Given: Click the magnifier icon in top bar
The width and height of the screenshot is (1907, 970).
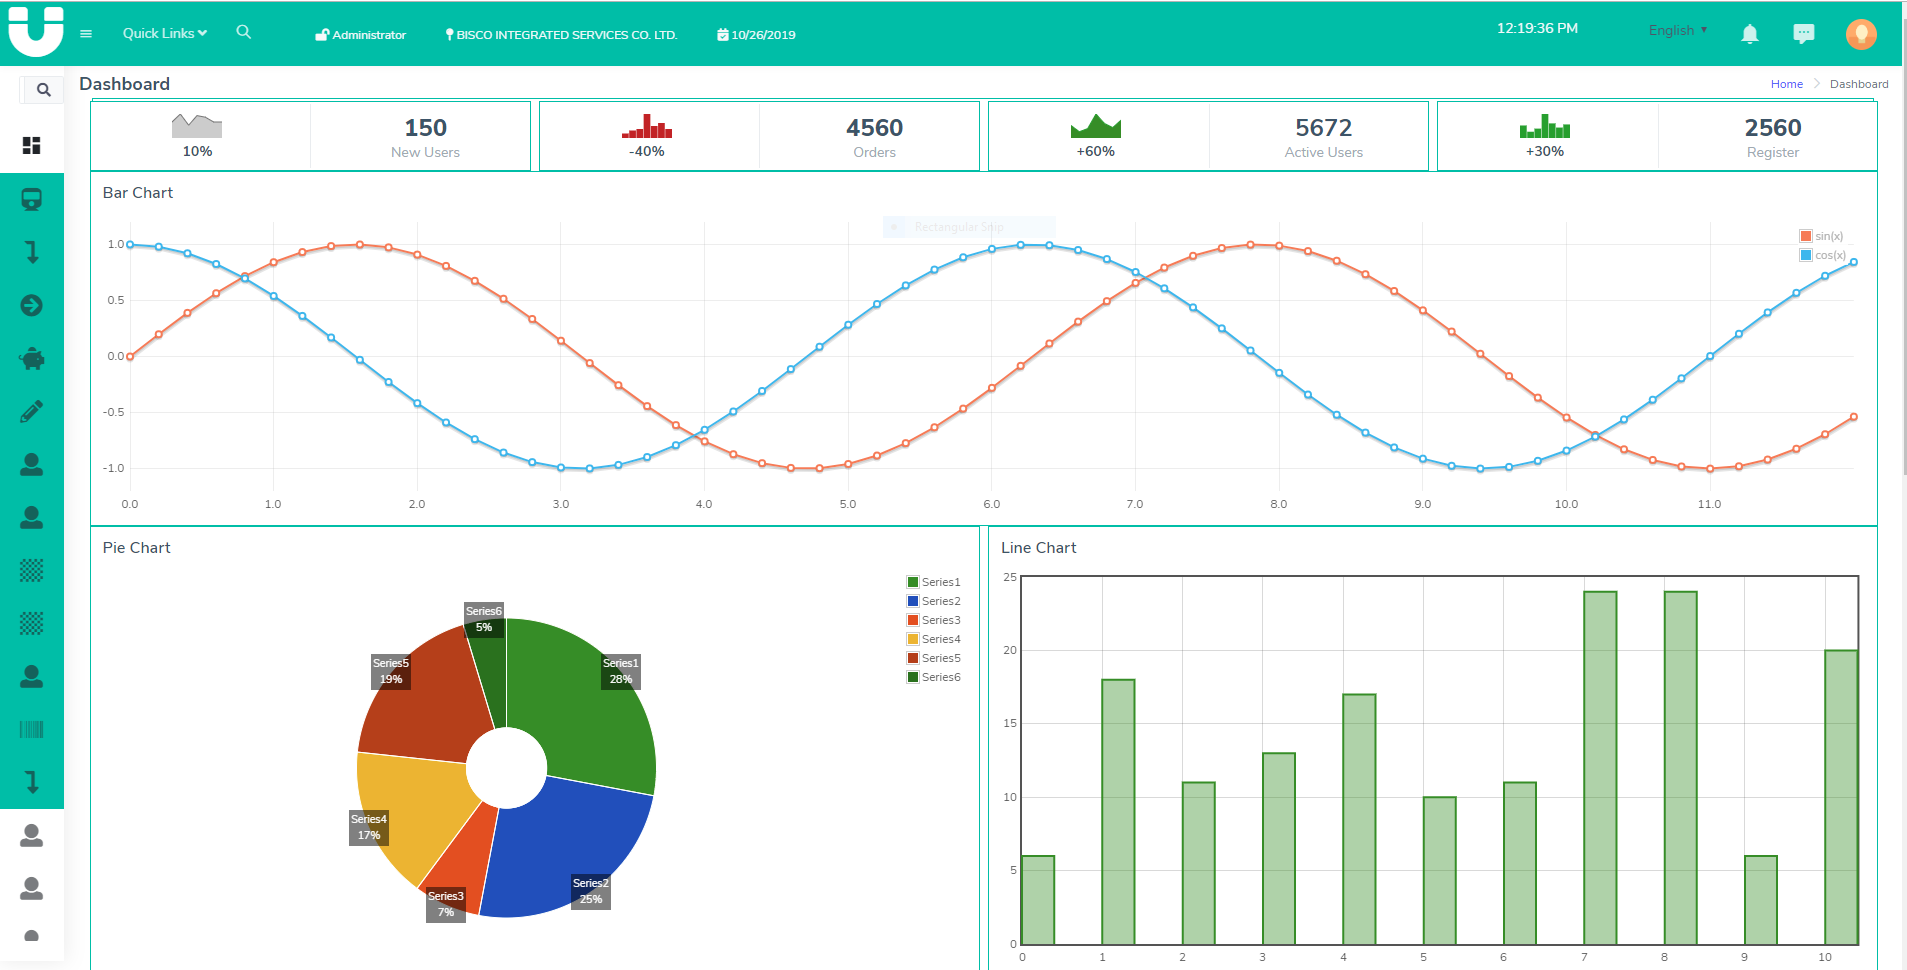Looking at the screenshot, I should [244, 32].
